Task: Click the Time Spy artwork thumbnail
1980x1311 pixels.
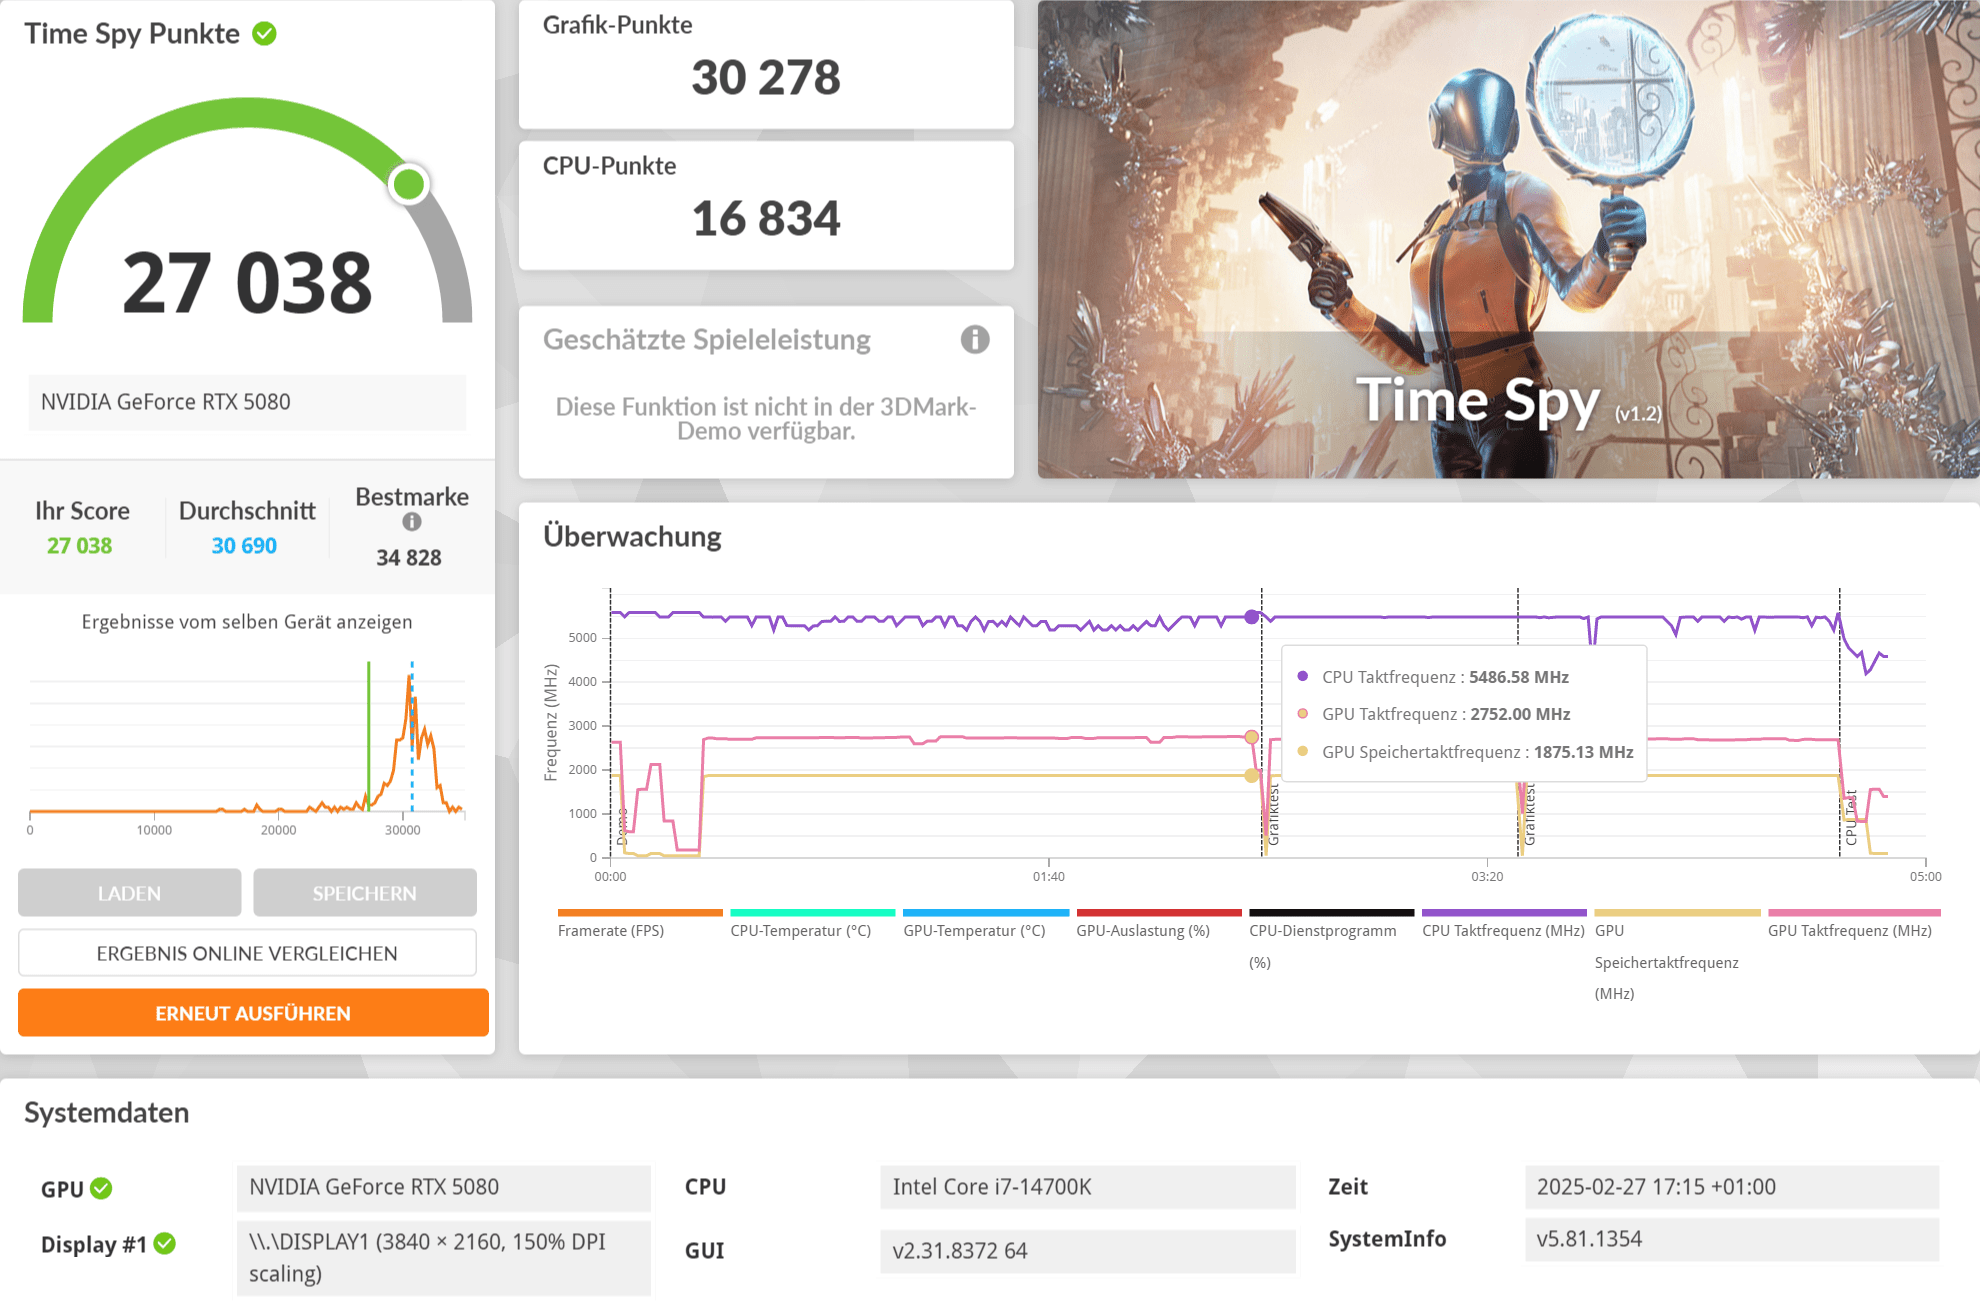Action: [1508, 240]
